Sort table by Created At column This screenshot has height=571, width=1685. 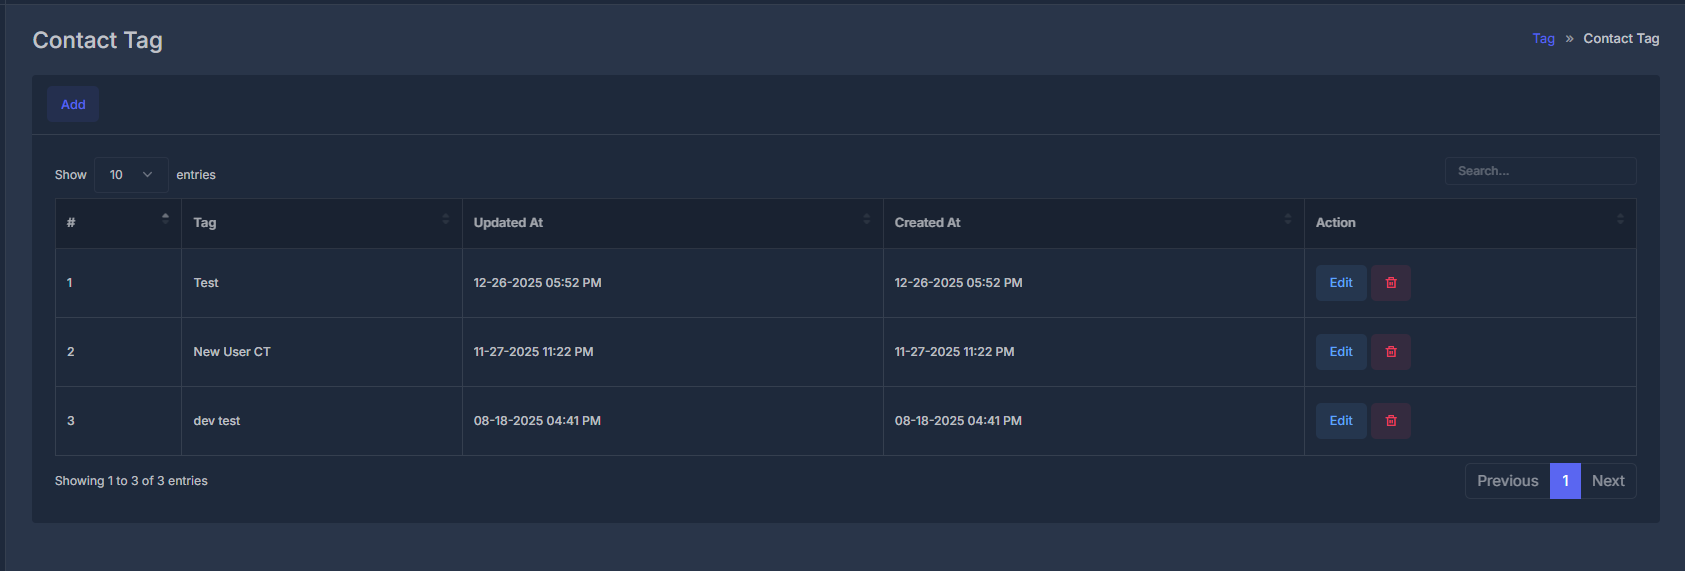(x=1287, y=218)
